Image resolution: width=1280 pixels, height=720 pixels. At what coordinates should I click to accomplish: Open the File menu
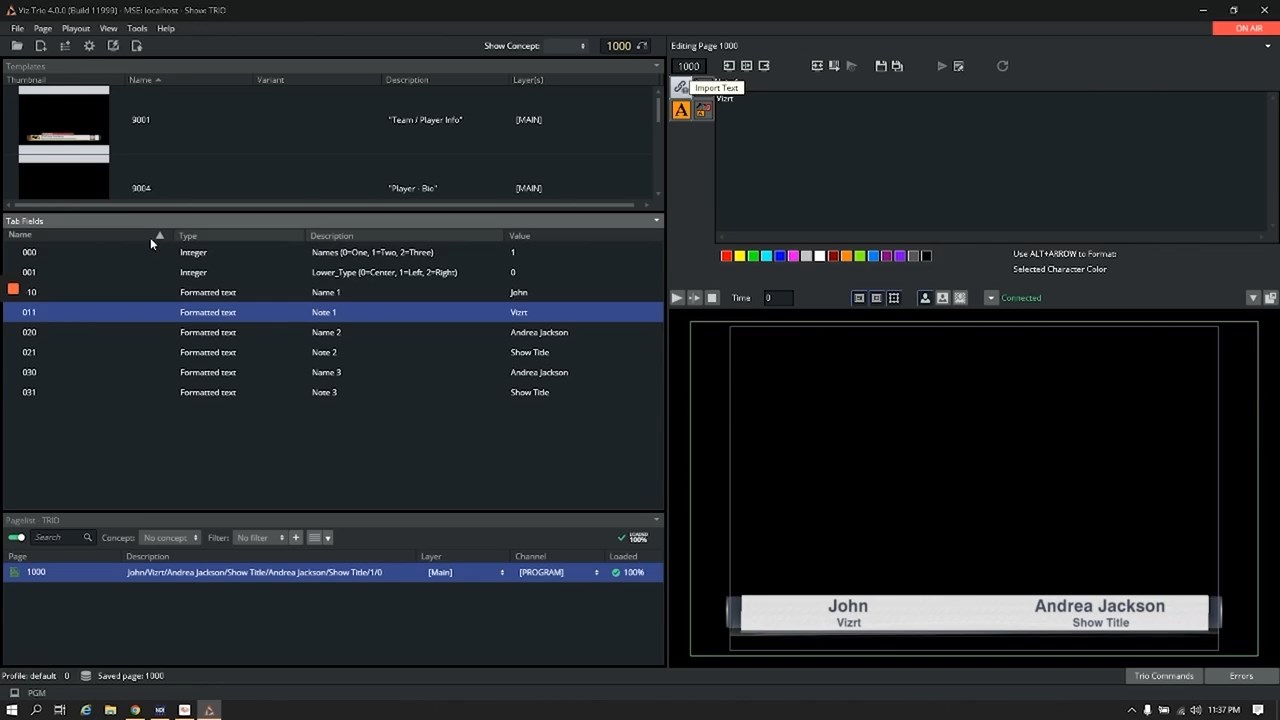click(x=17, y=28)
